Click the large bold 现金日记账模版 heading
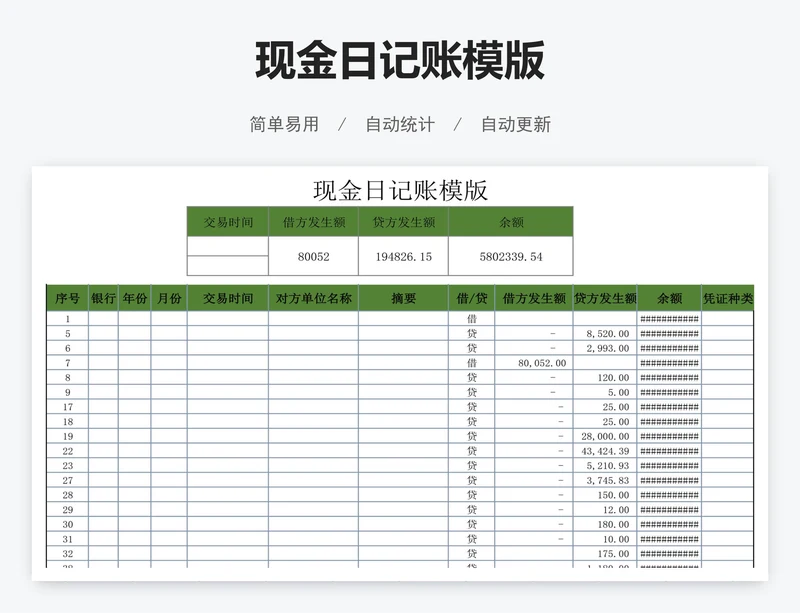The height and width of the screenshot is (613, 800). 400,61
